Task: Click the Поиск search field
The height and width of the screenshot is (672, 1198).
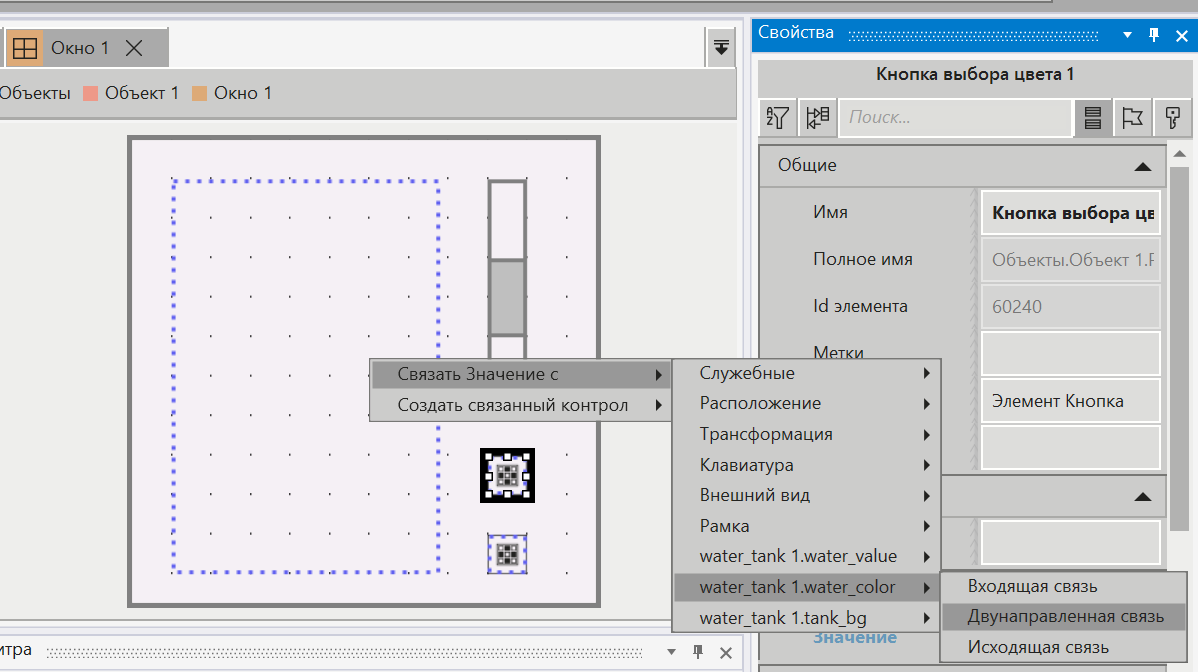Action: [955, 118]
